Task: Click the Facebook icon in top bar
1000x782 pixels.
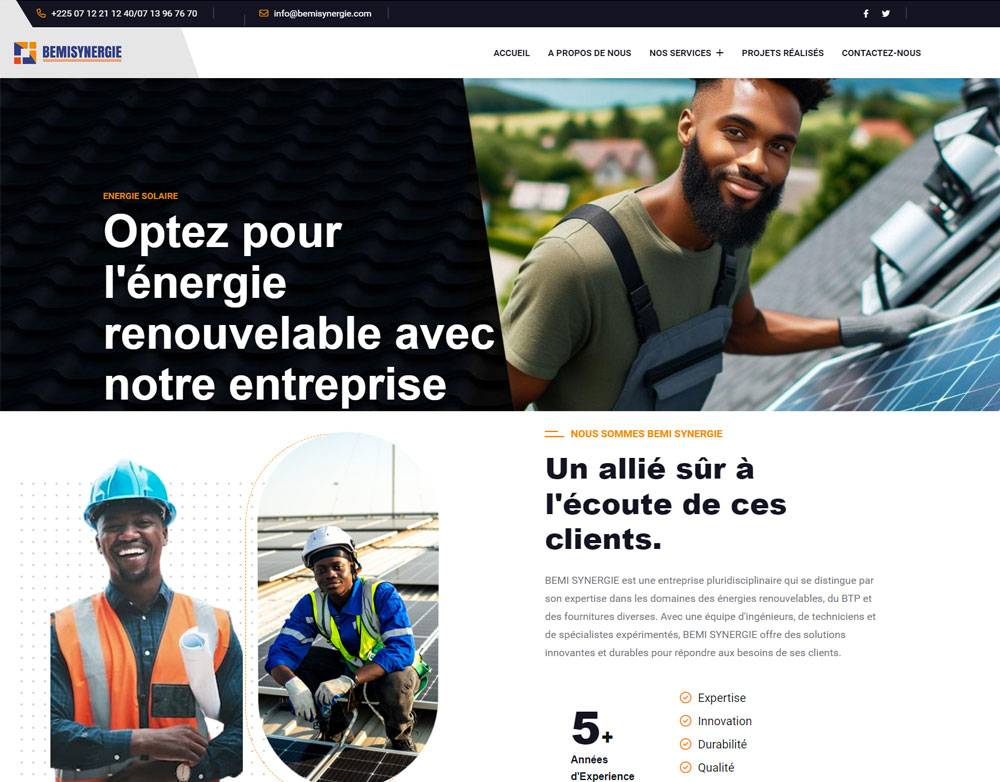Action: point(865,13)
